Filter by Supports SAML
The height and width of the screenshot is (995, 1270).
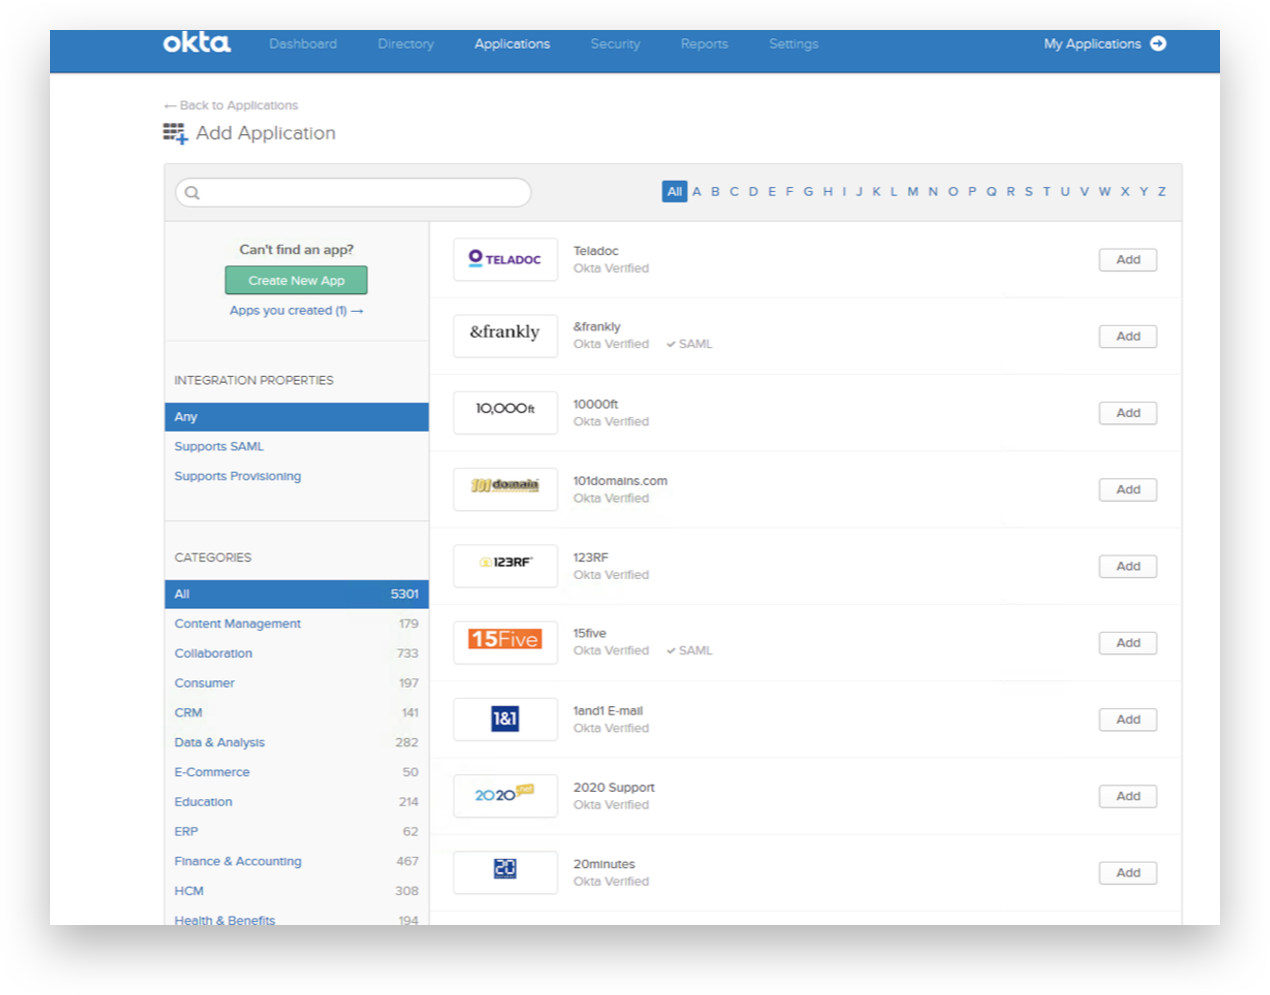click(x=219, y=447)
